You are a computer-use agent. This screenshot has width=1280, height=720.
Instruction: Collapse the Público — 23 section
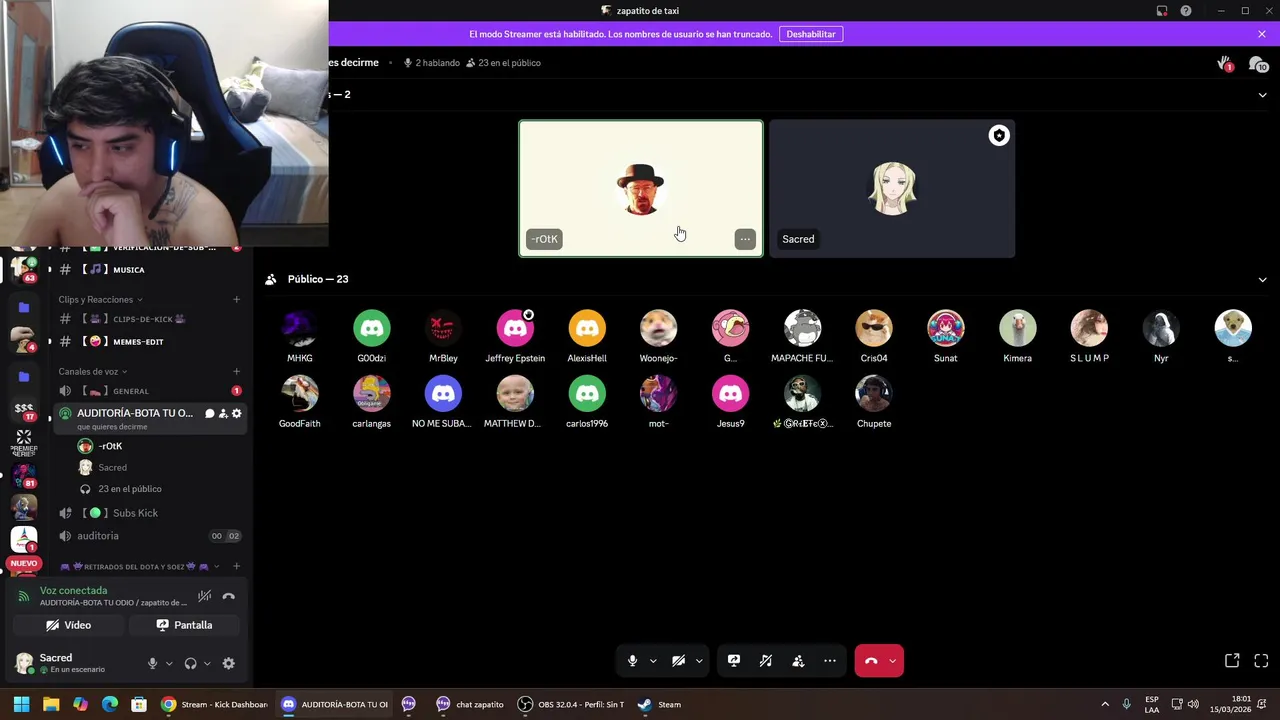(1262, 280)
